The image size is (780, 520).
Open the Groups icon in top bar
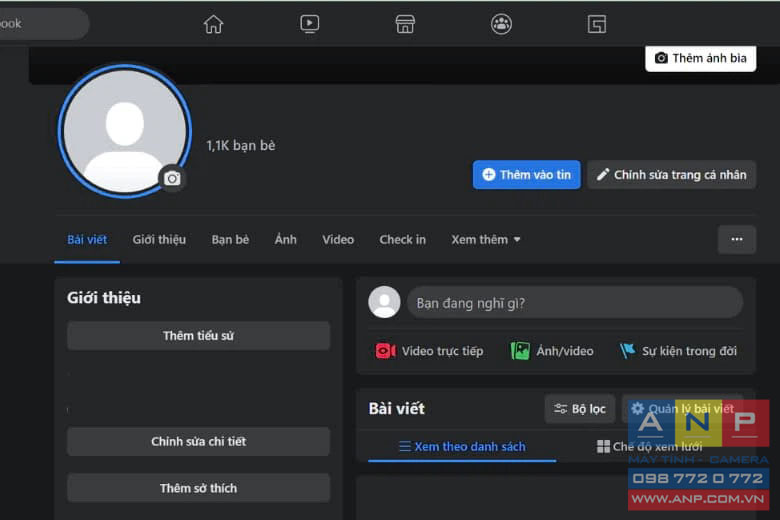[501, 24]
